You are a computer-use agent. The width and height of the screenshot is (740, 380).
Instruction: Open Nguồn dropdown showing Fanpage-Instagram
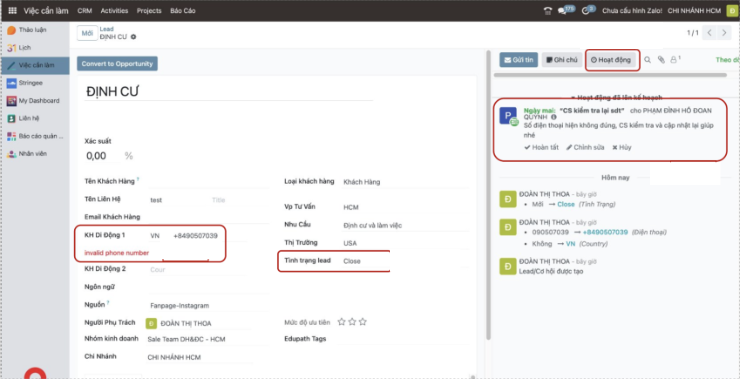click(x=209, y=305)
